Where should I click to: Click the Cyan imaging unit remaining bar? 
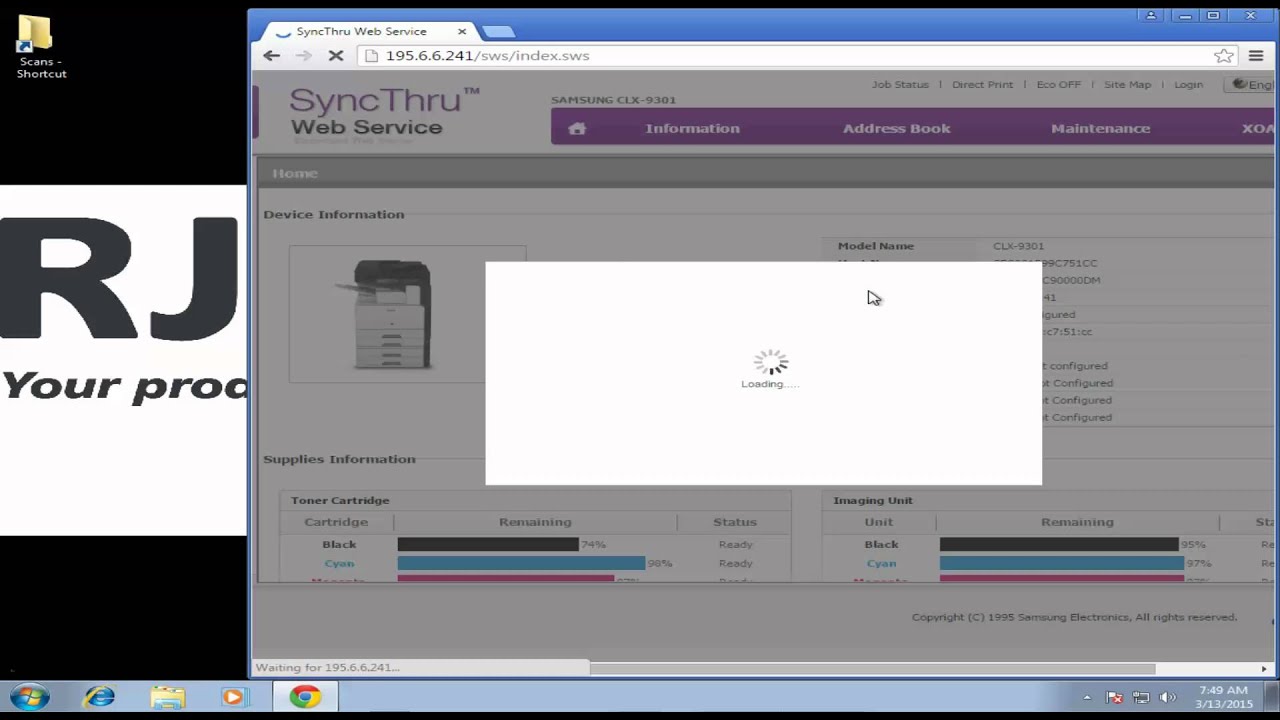pos(1062,563)
